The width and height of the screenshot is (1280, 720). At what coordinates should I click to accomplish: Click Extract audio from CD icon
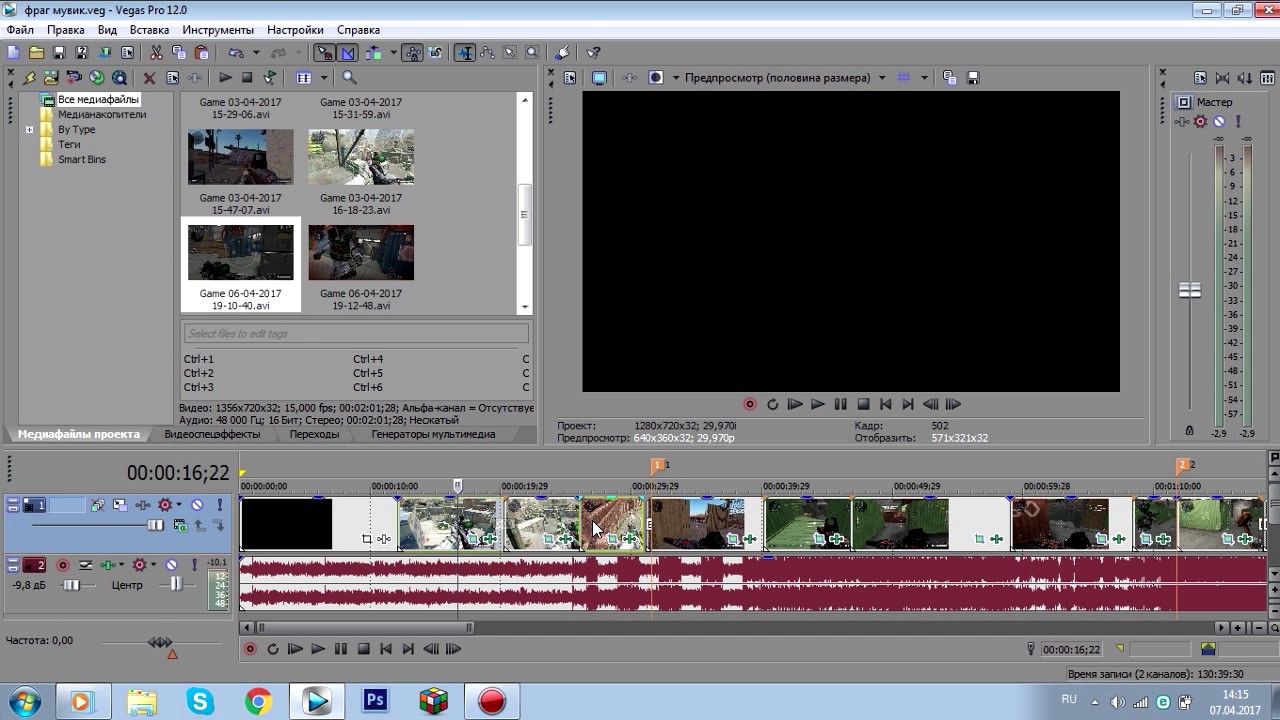[96, 77]
